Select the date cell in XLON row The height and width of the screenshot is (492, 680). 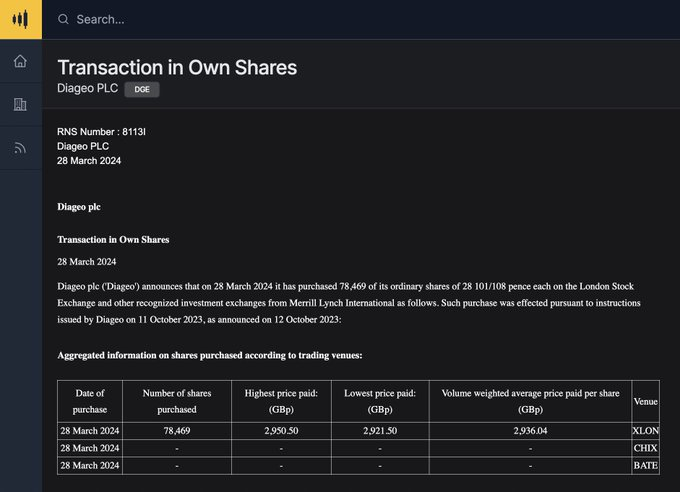pyautogui.click(x=90, y=431)
